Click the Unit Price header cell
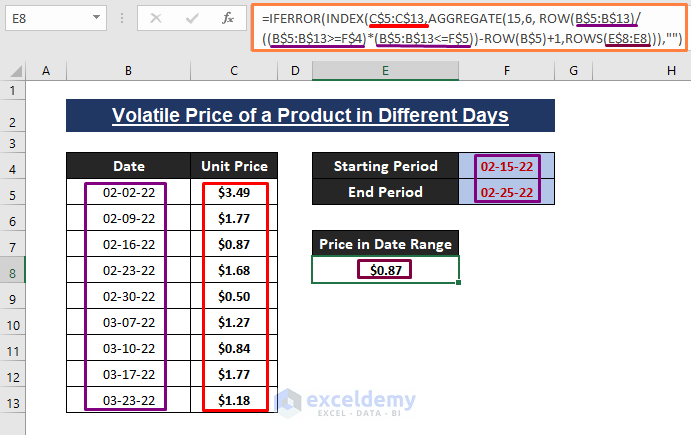The image size is (691, 435). click(234, 166)
